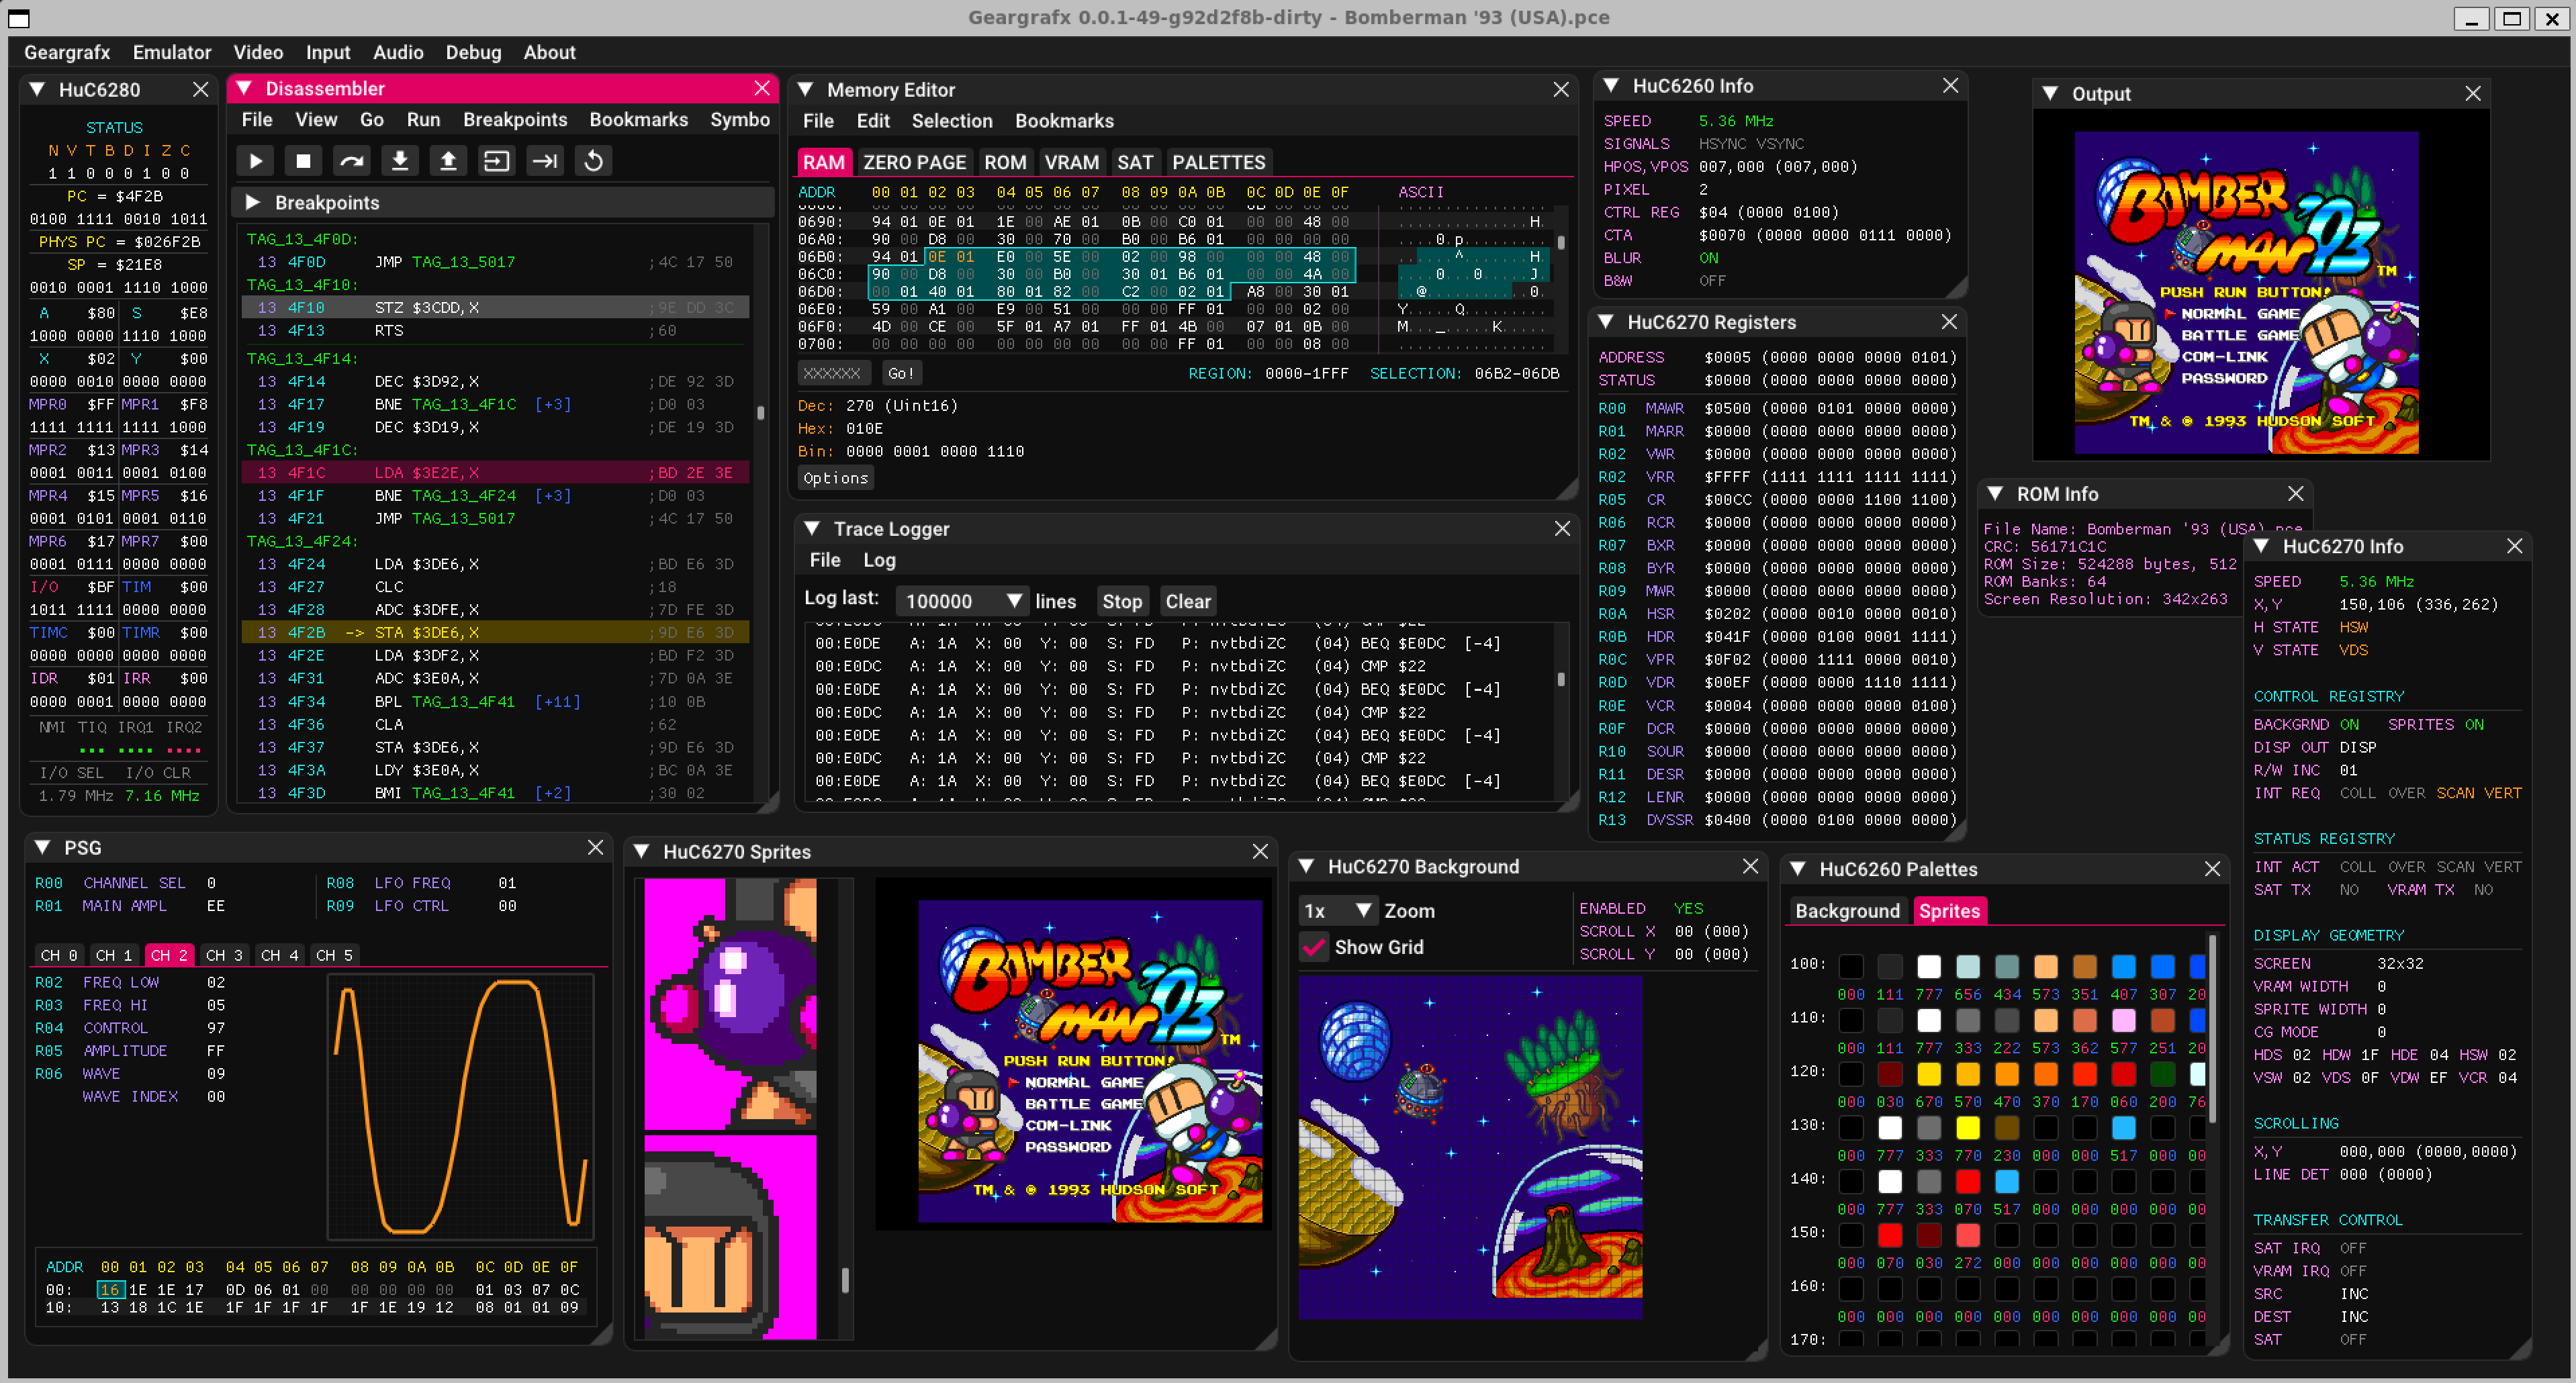Close the Trace Logger panel
Image resolution: width=2576 pixels, height=1383 pixels.
(x=1562, y=529)
